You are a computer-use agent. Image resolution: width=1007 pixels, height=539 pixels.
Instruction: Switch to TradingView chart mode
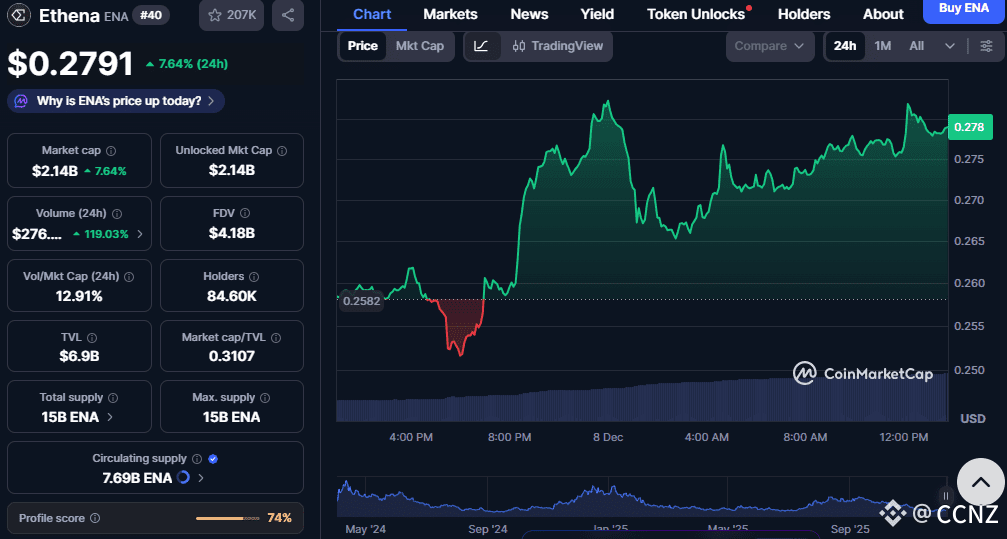(x=558, y=46)
